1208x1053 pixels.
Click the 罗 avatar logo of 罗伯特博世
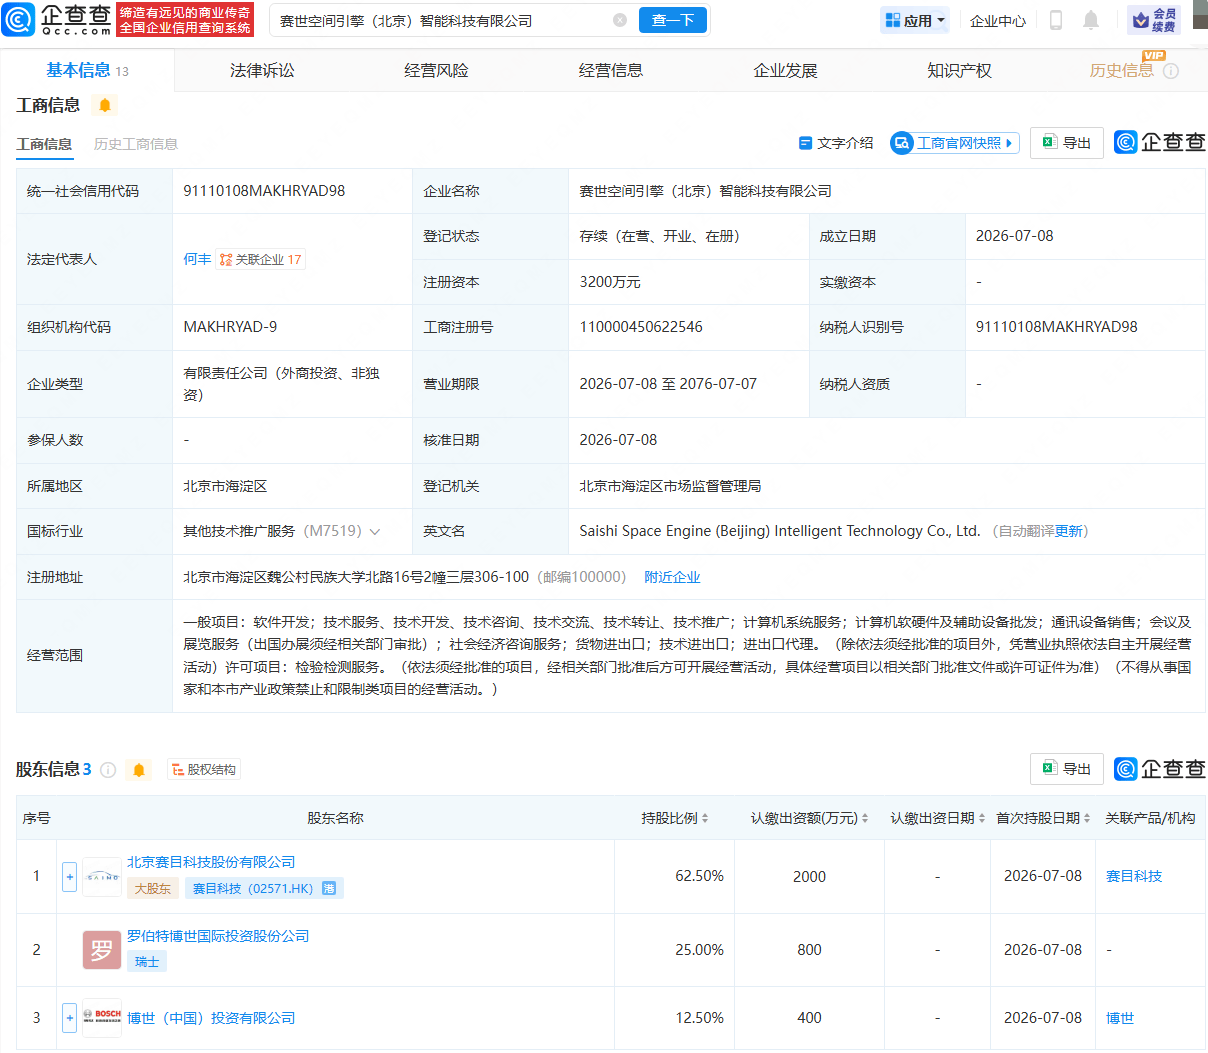click(x=102, y=950)
